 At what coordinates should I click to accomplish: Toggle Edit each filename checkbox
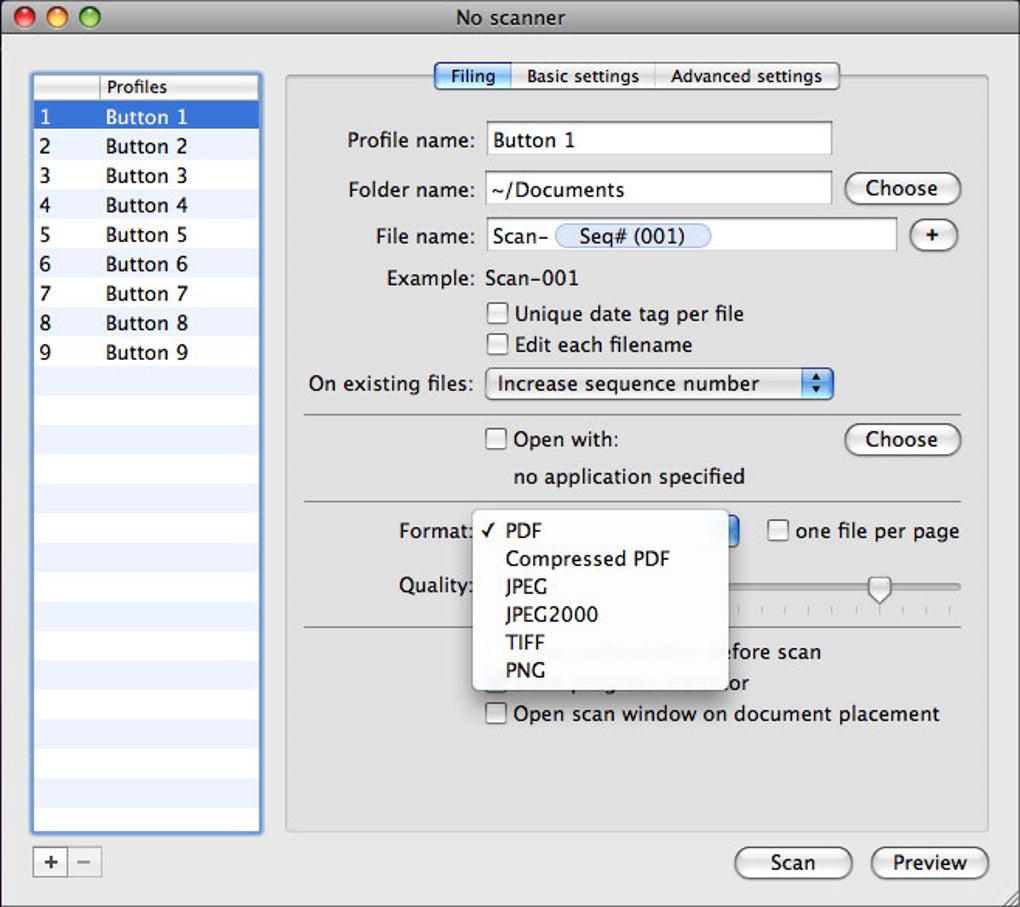tap(497, 345)
